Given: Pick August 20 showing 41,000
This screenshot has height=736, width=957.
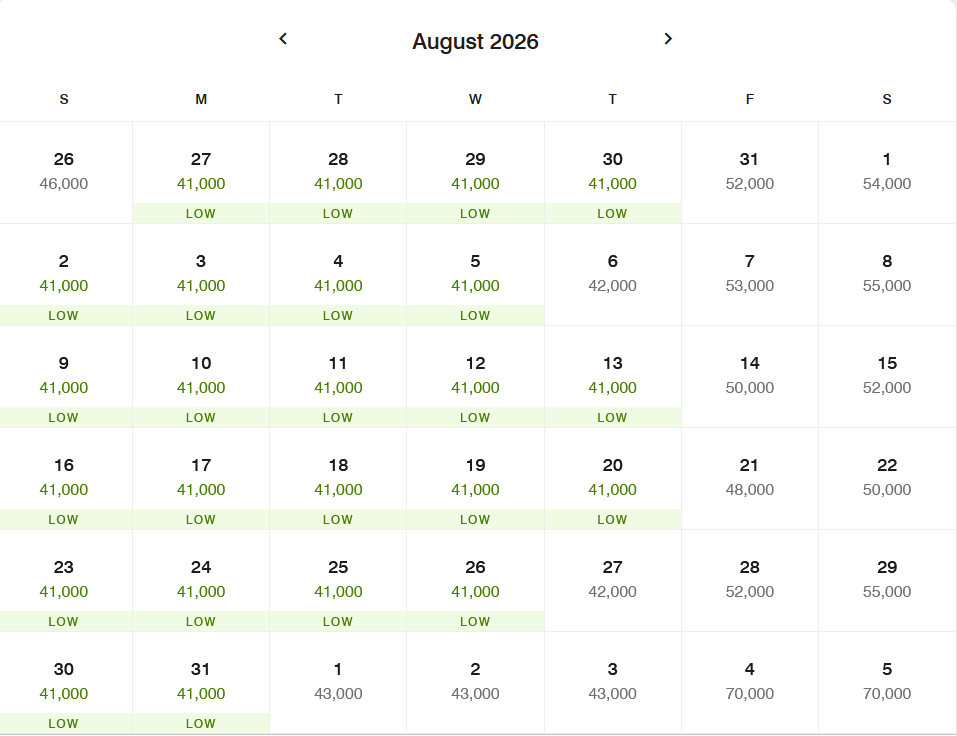Looking at the screenshot, I should tap(612, 477).
